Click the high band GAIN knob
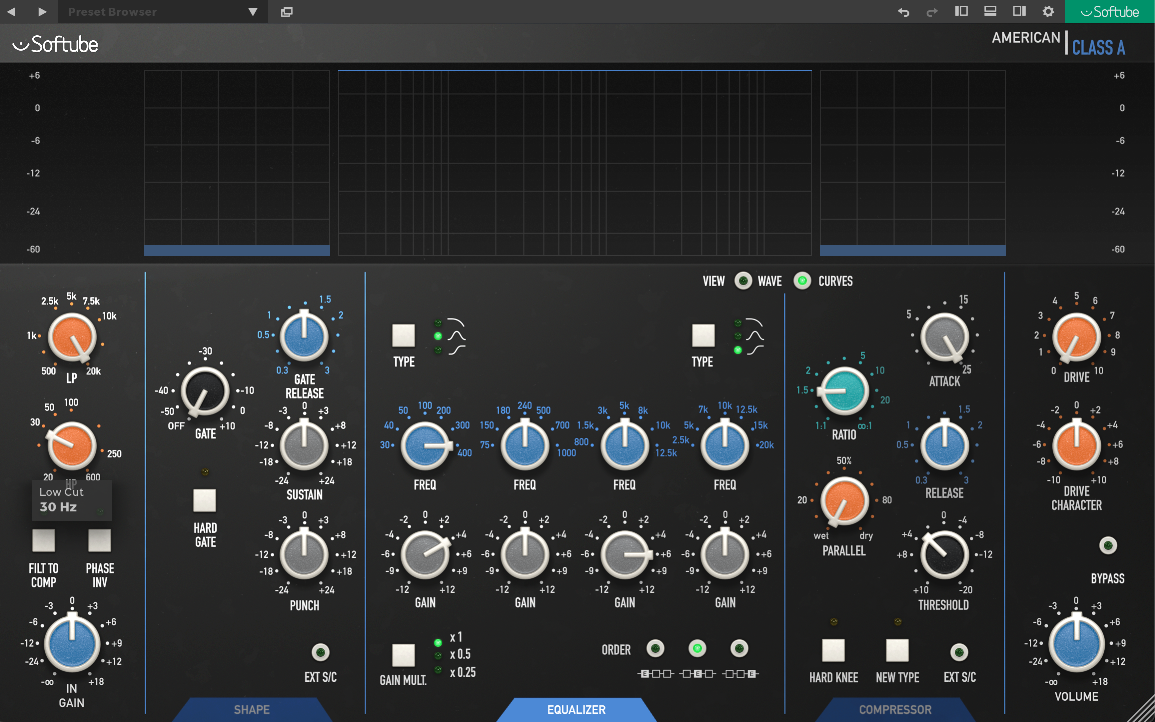Viewport: 1155px width, 722px height. coord(725,555)
